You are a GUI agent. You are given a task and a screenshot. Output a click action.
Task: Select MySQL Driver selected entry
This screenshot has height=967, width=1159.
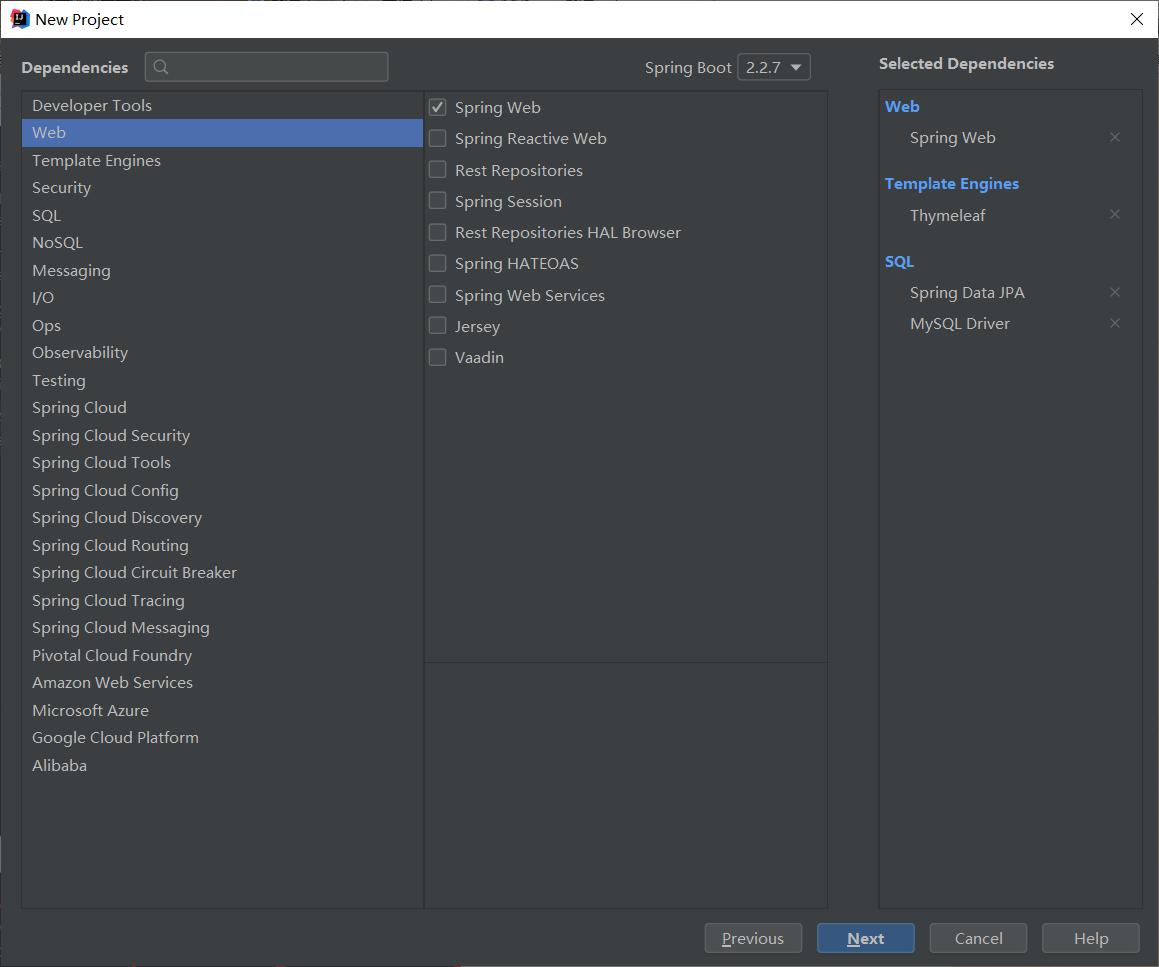click(959, 324)
